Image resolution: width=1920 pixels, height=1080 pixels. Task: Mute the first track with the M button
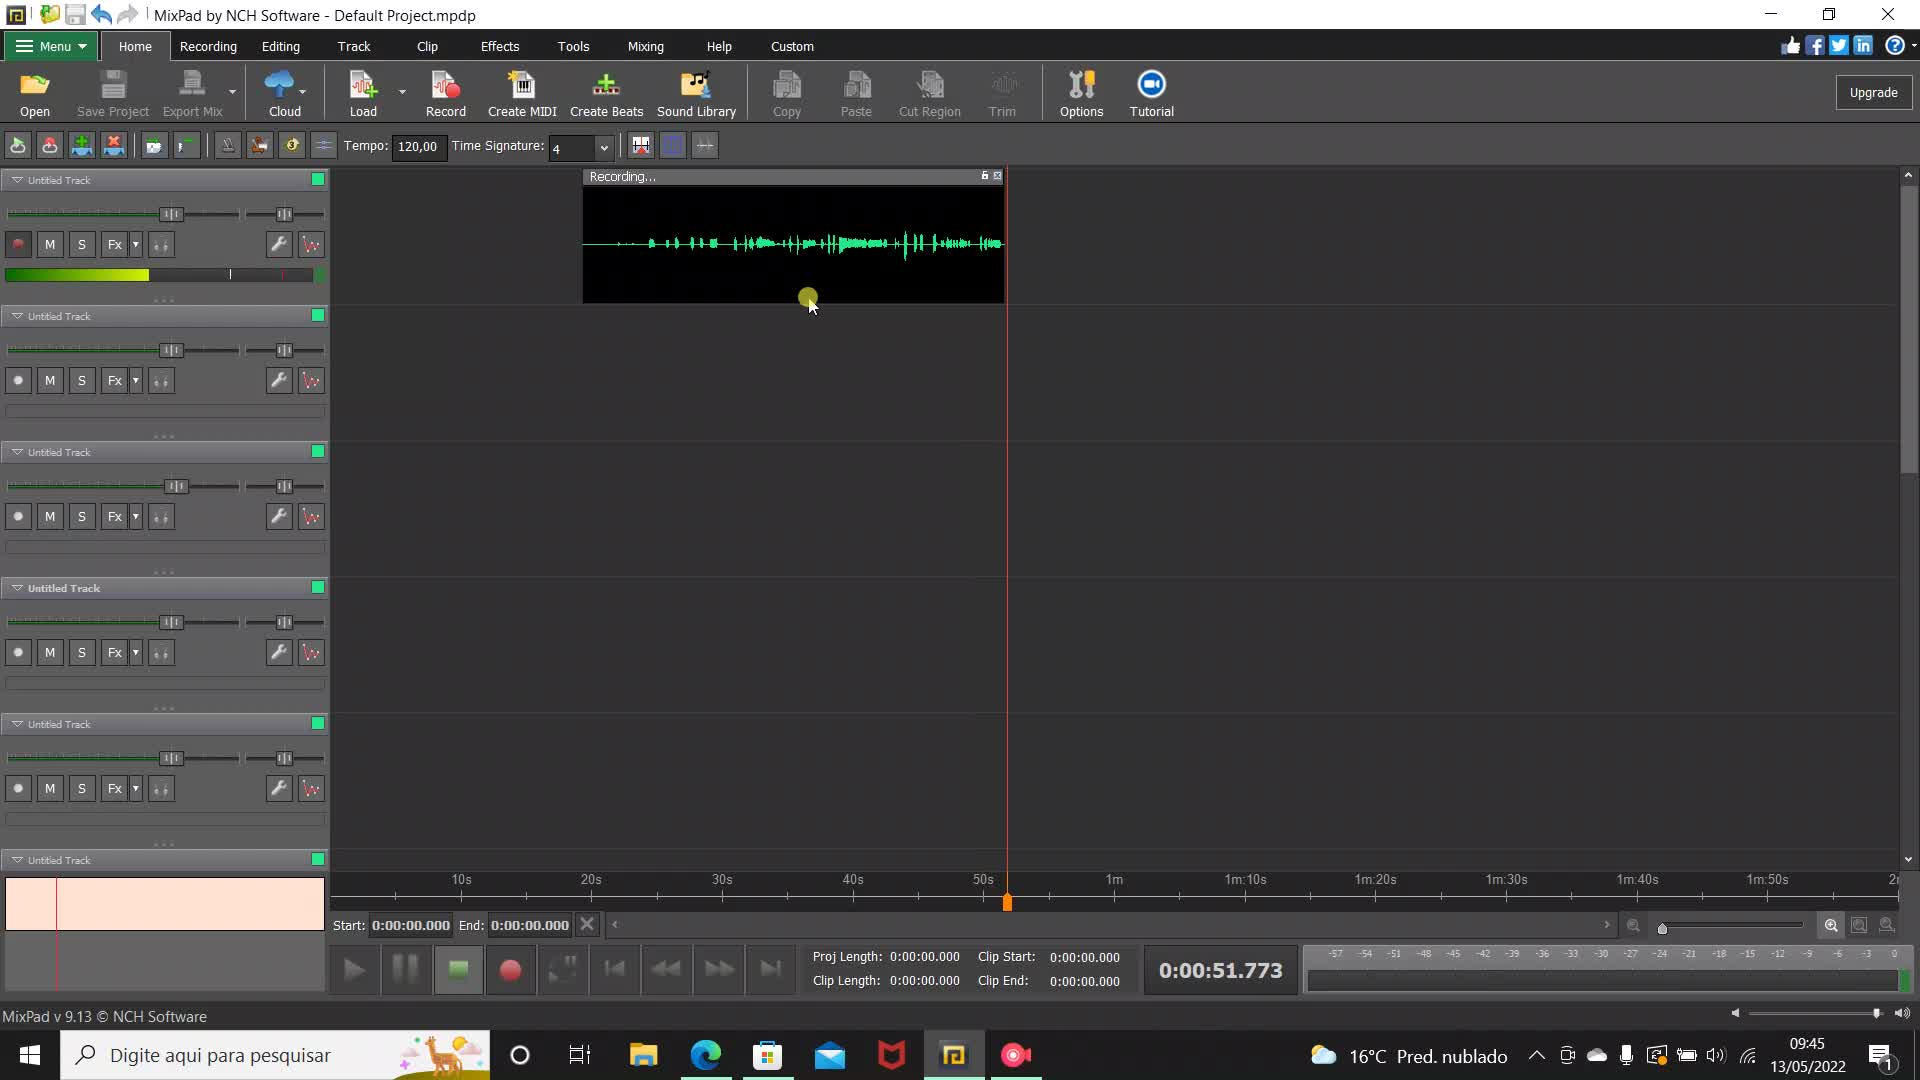(x=50, y=244)
